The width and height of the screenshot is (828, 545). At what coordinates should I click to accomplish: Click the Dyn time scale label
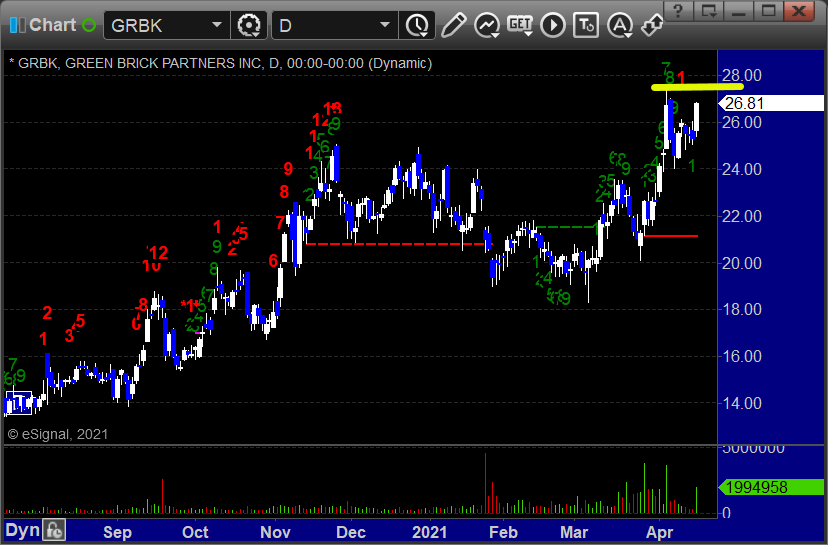(x=23, y=530)
